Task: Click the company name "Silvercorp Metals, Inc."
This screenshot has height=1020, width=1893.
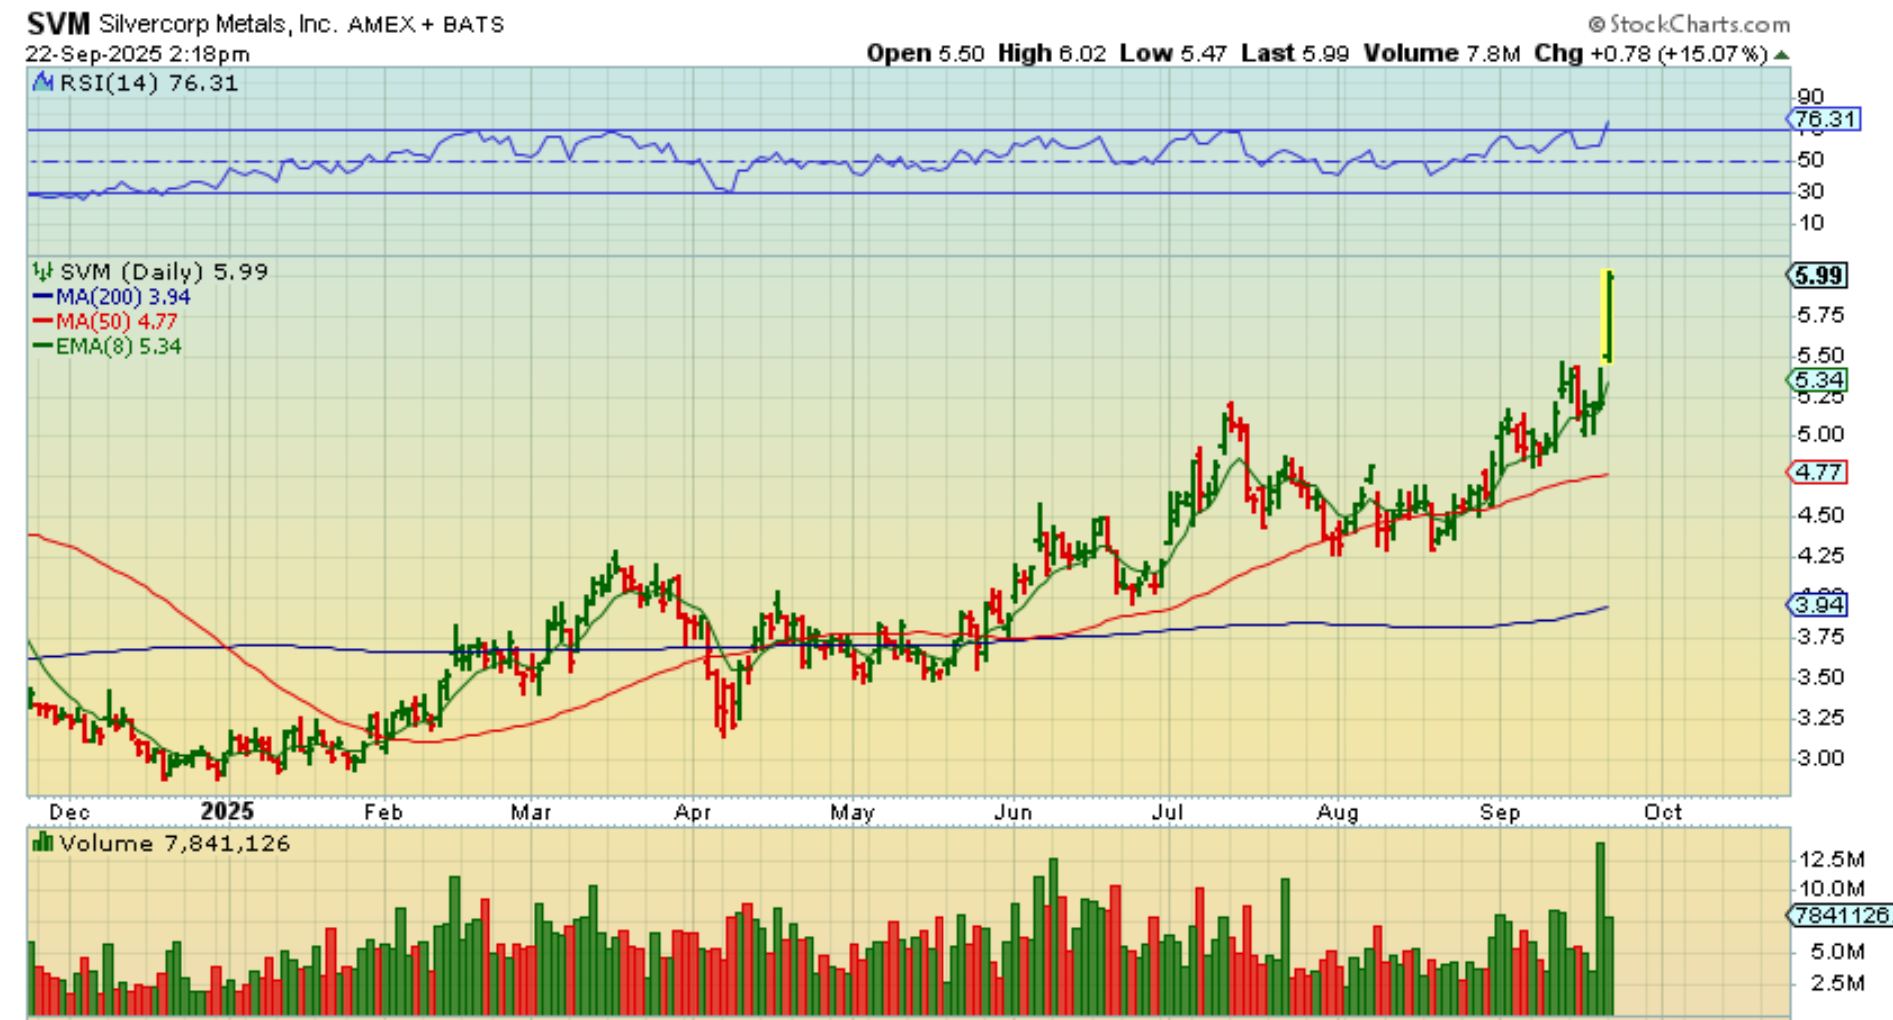Action: [x=218, y=24]
